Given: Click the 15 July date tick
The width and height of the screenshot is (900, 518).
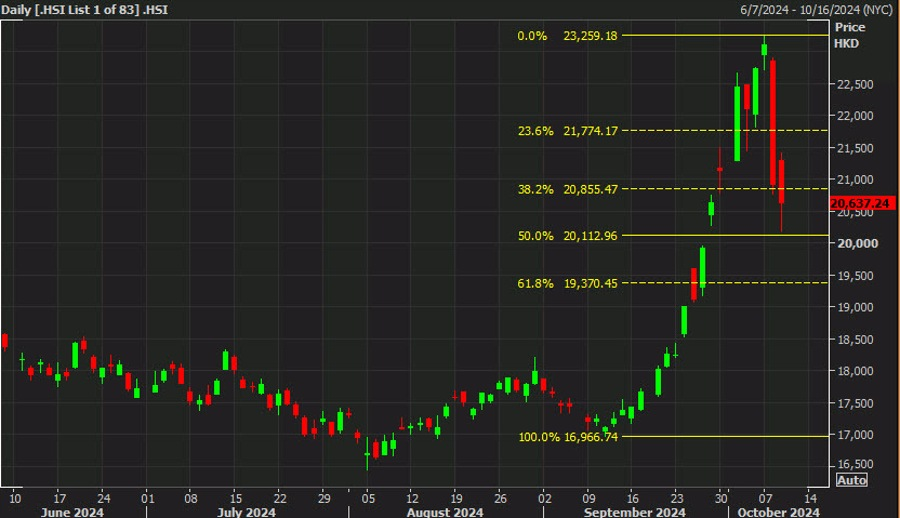Looking at the screenshot, I should tap(236, 498).
